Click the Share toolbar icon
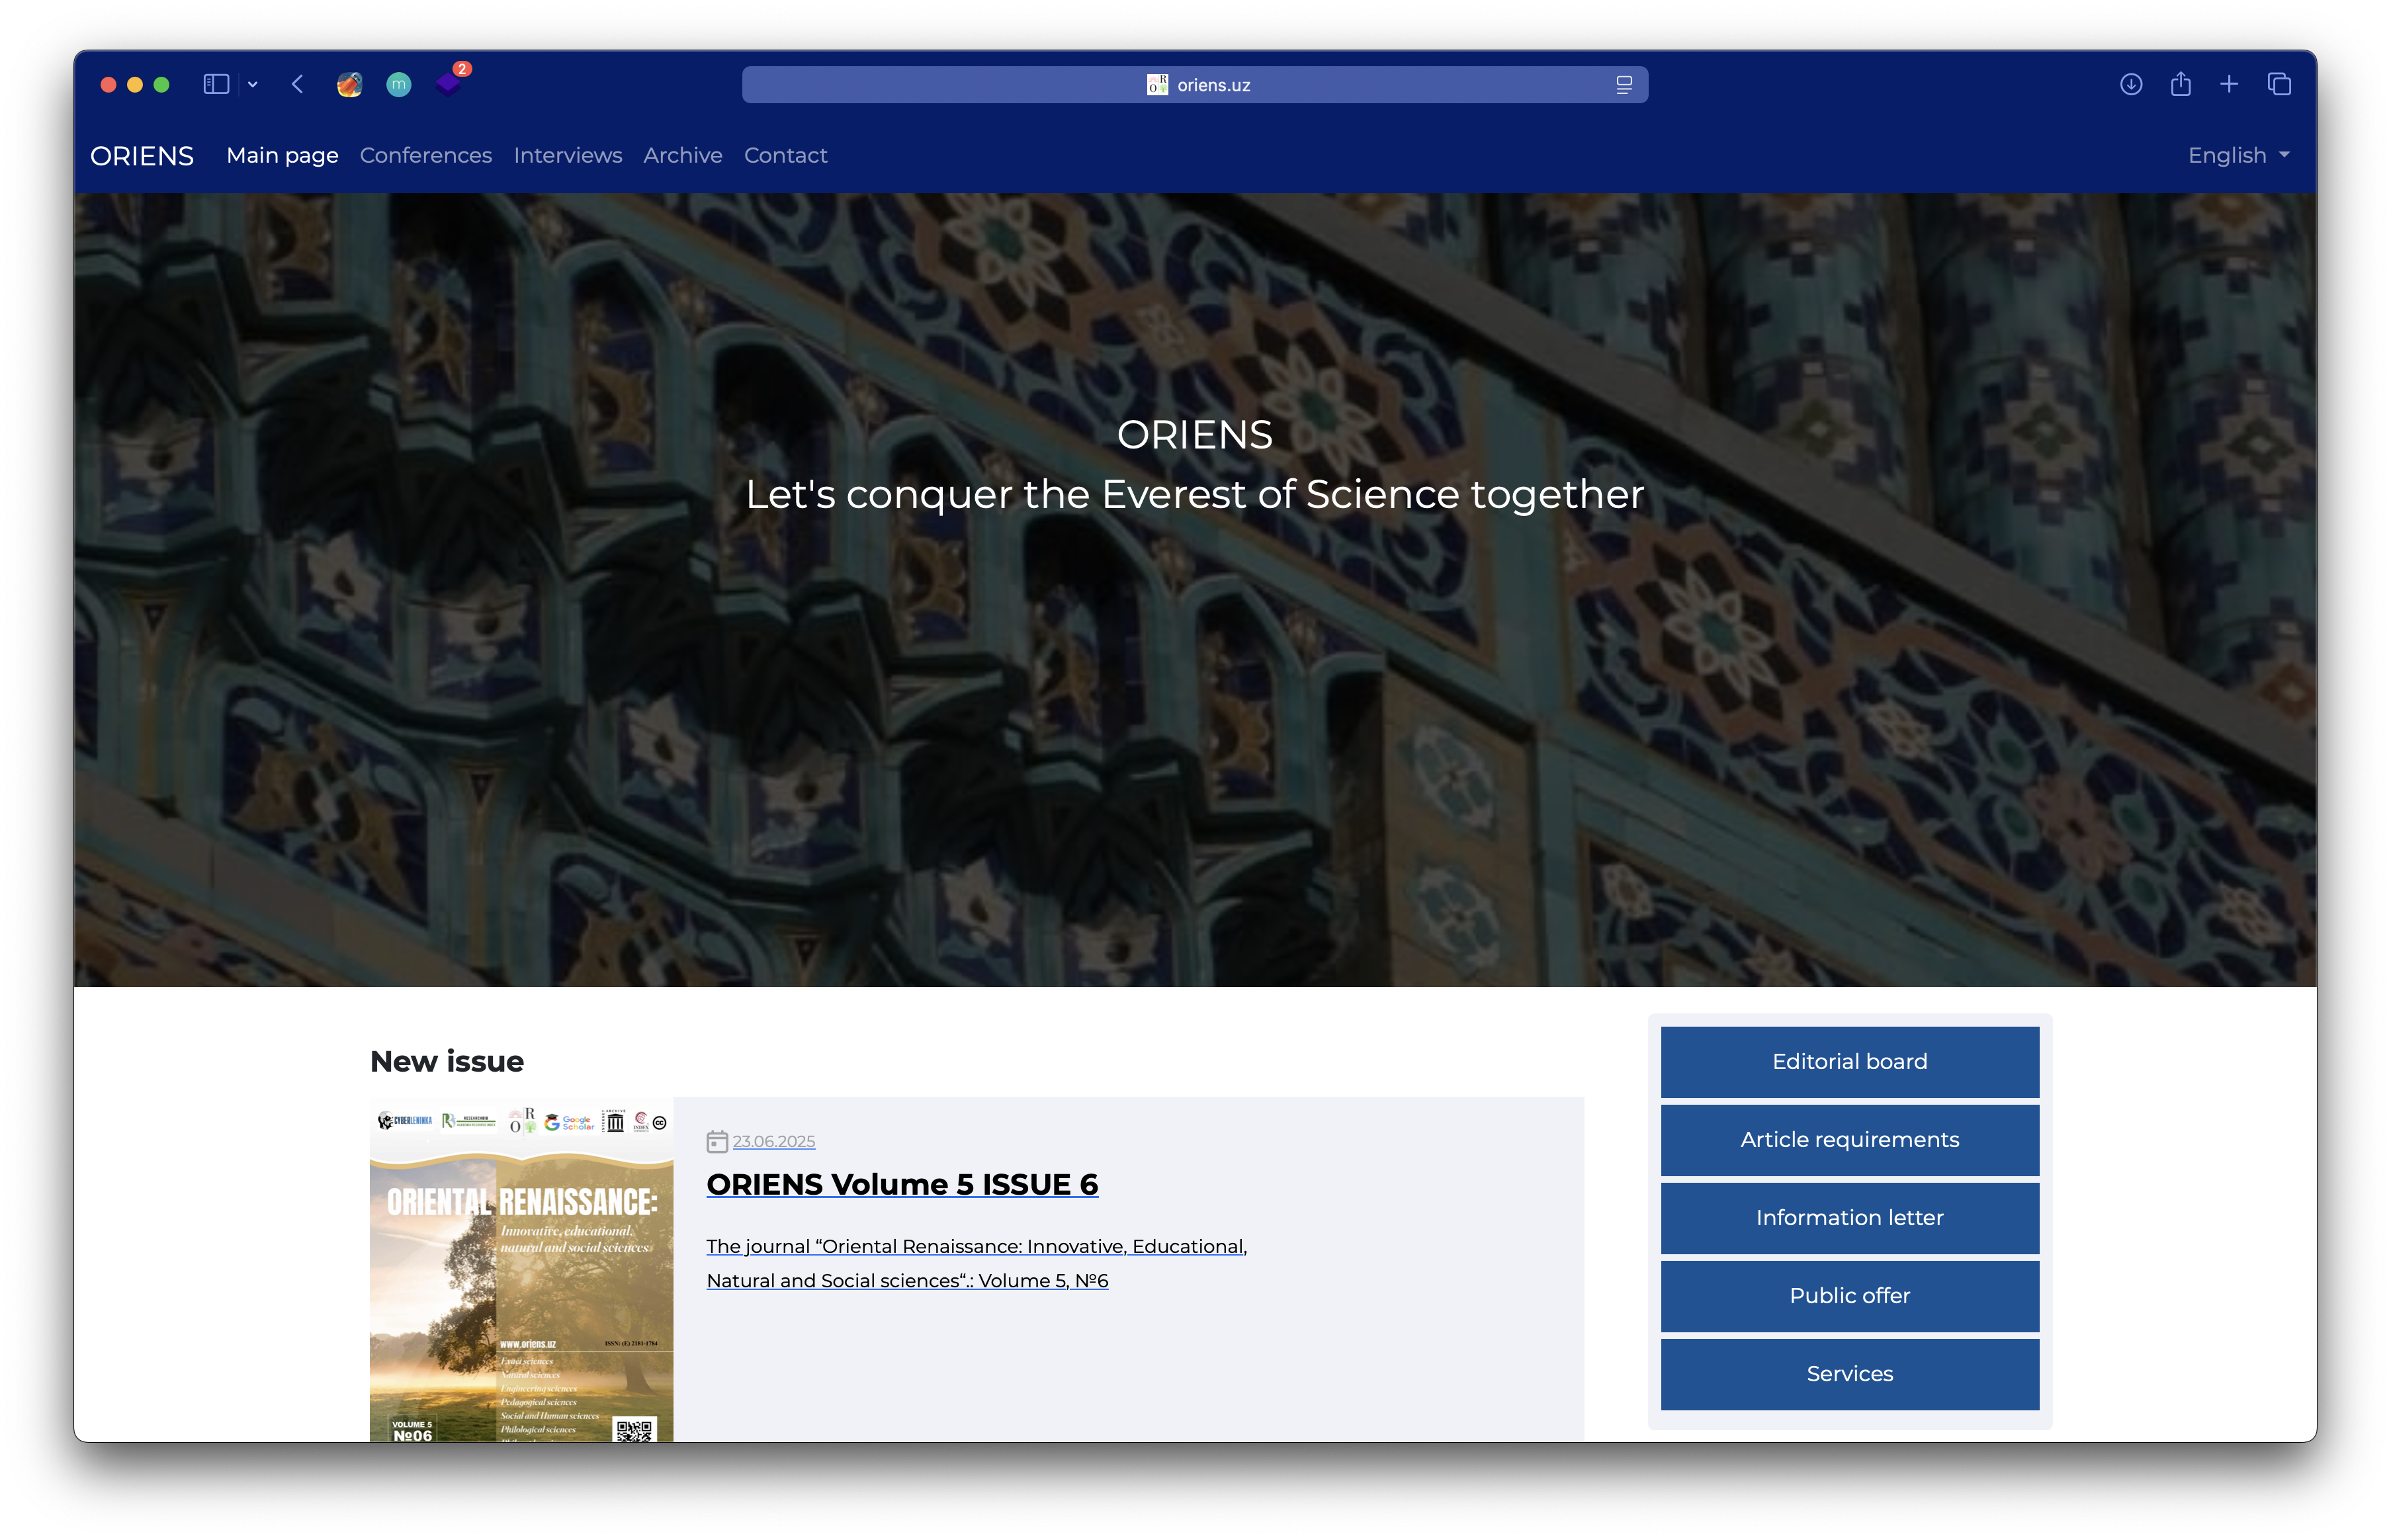Viewport: 2391px width, 1540px height. pyautogui.click(x=2181, y=84)
